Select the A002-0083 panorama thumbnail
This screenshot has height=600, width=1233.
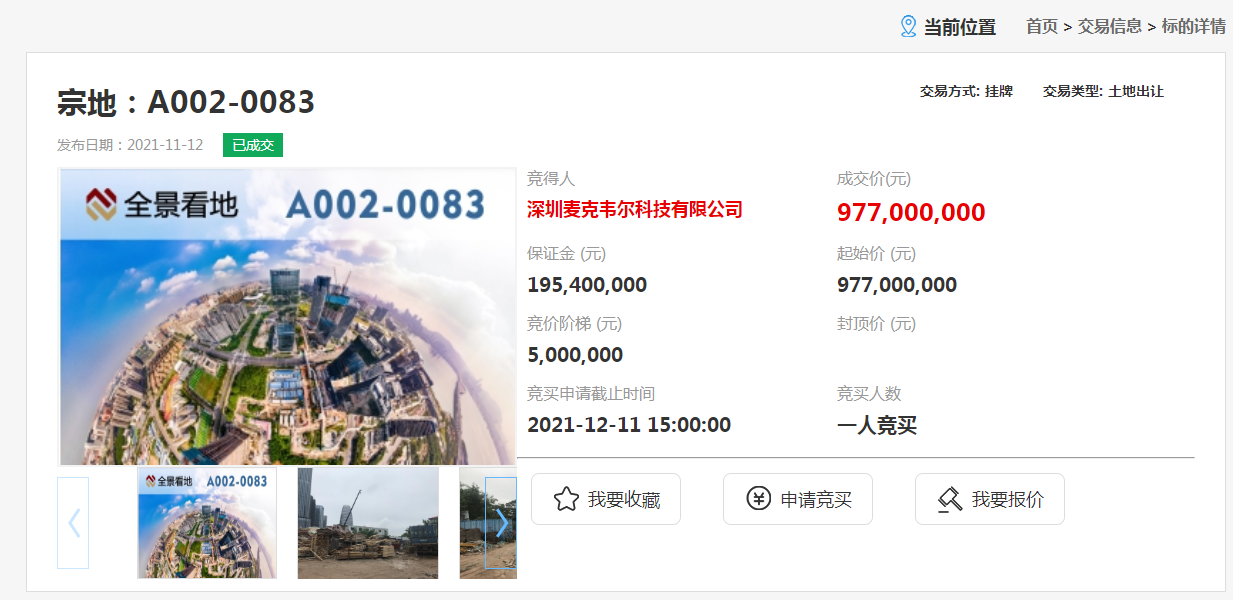[207, 523]
